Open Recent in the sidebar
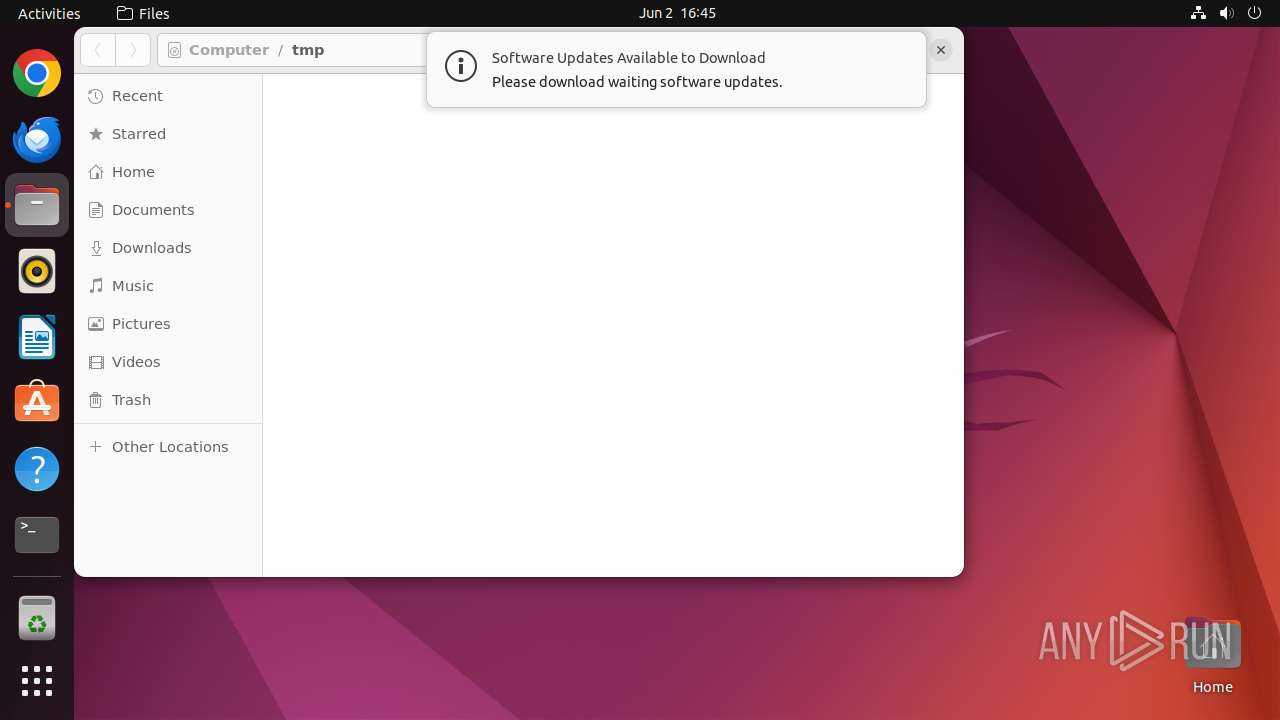This screenshot has width=1280, height=720. (x=168, y=96)
